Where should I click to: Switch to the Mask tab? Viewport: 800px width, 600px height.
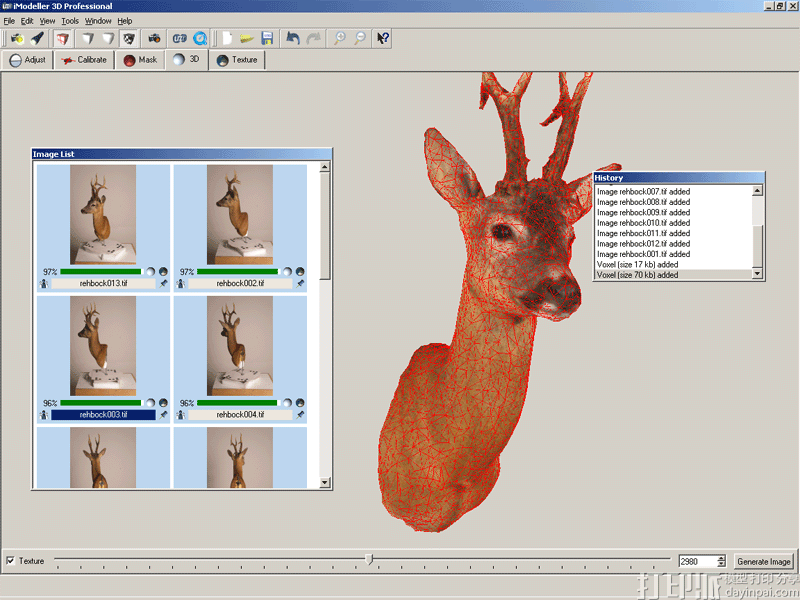[140, 60]
